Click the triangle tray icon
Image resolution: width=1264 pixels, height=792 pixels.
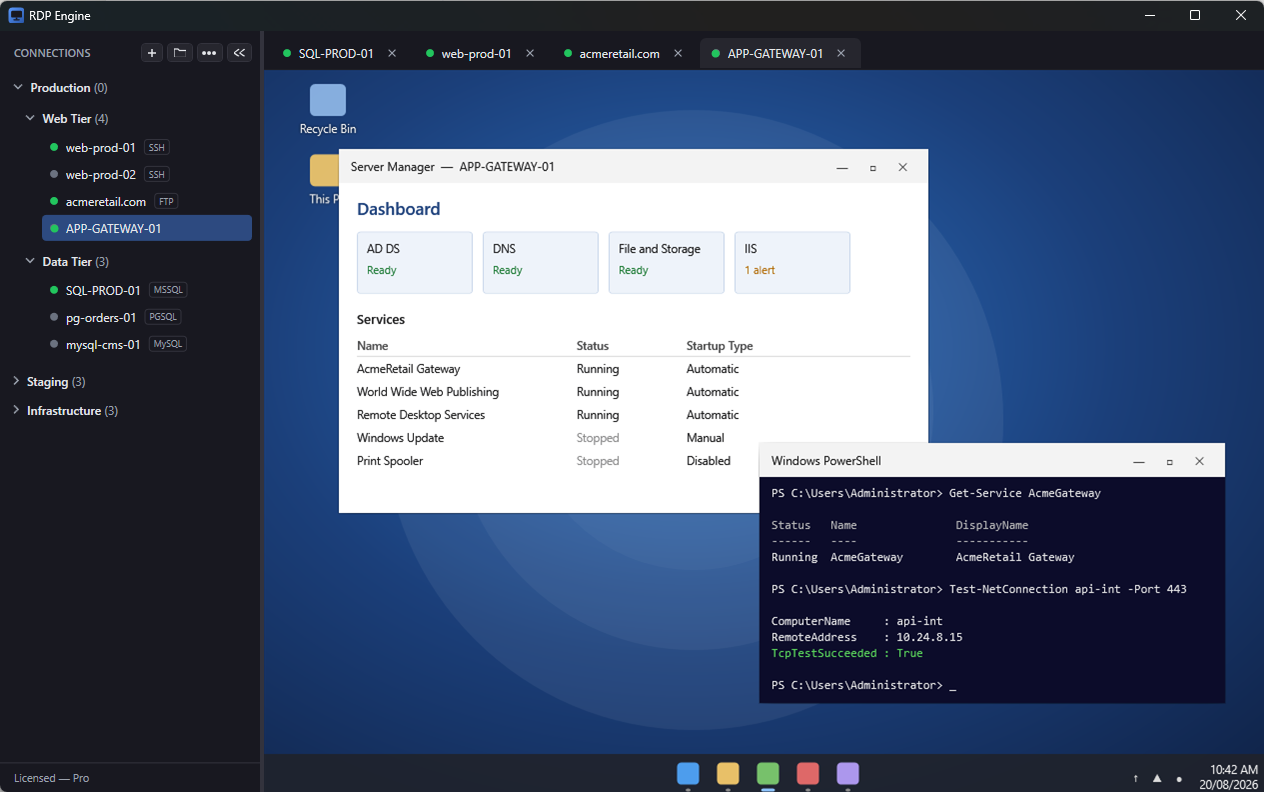(x=1157, y=778)
